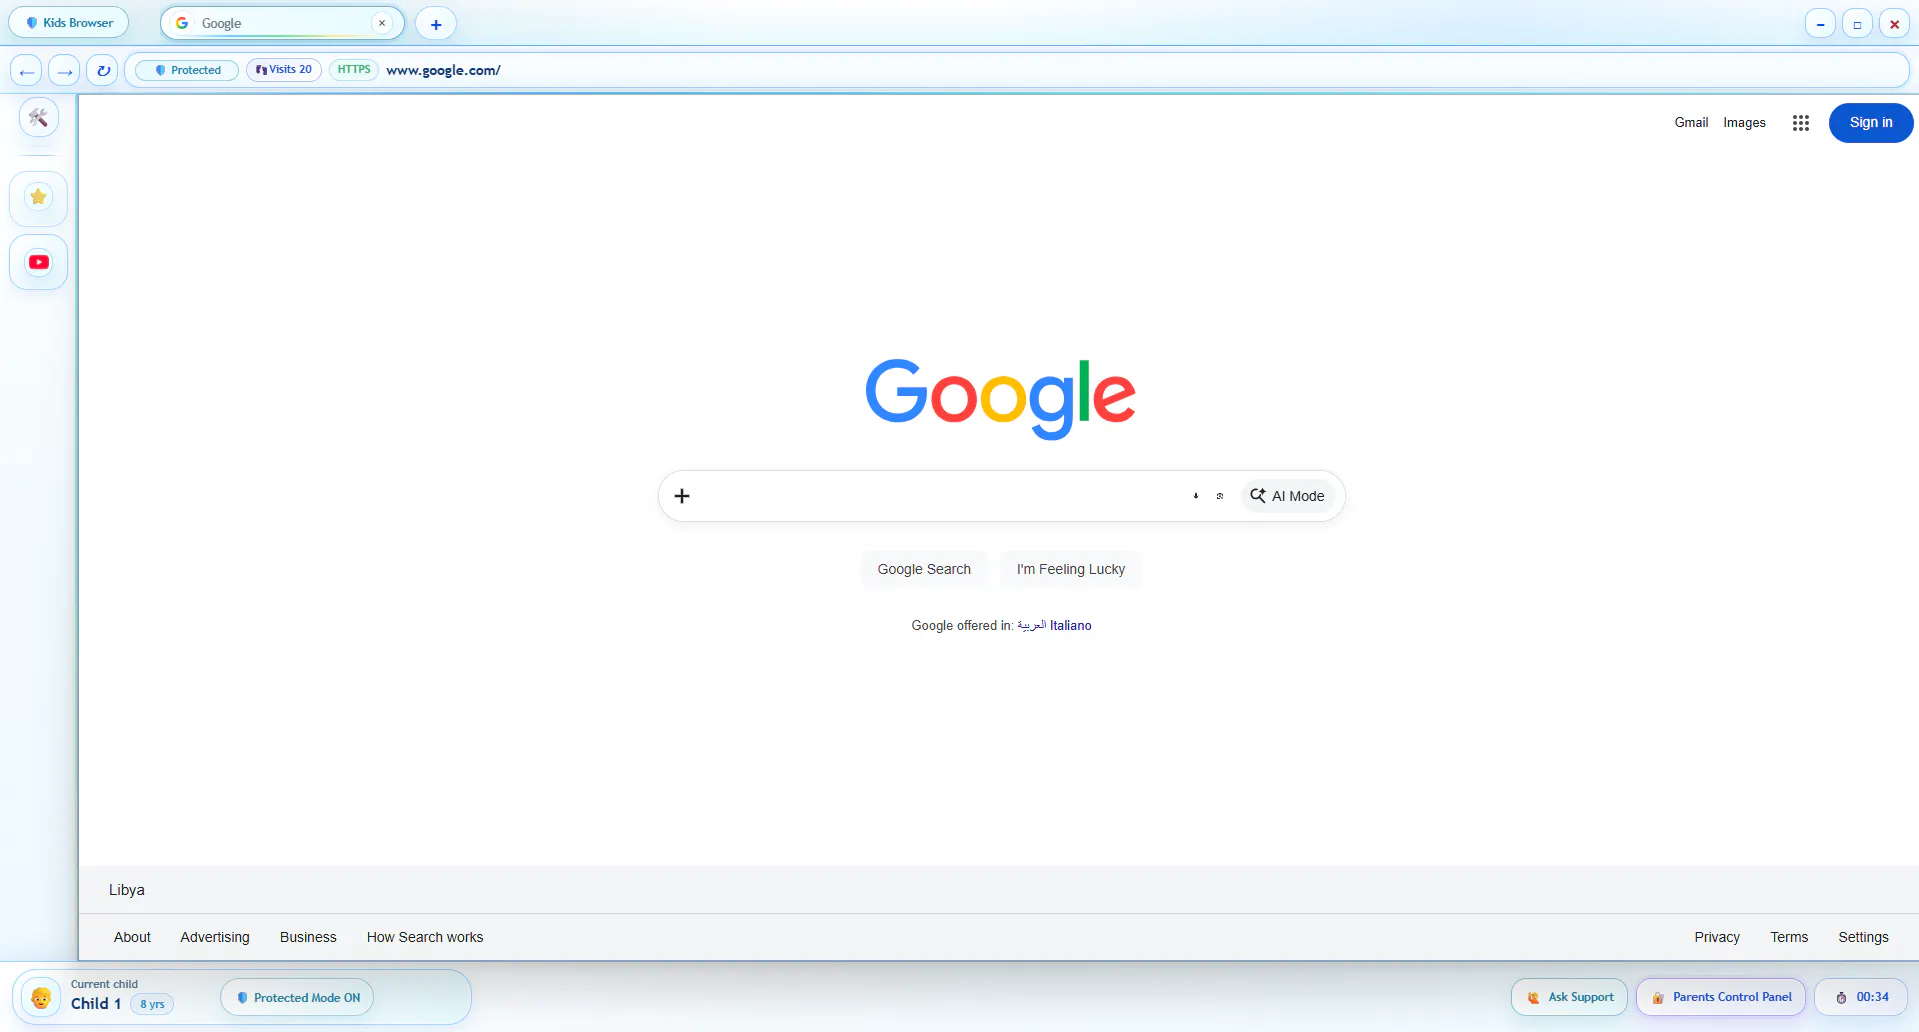The height and width of the screenshot is (1032, 1919).
Task: Open the Visits 20 counter badge
Action: (x=284, y=70)
